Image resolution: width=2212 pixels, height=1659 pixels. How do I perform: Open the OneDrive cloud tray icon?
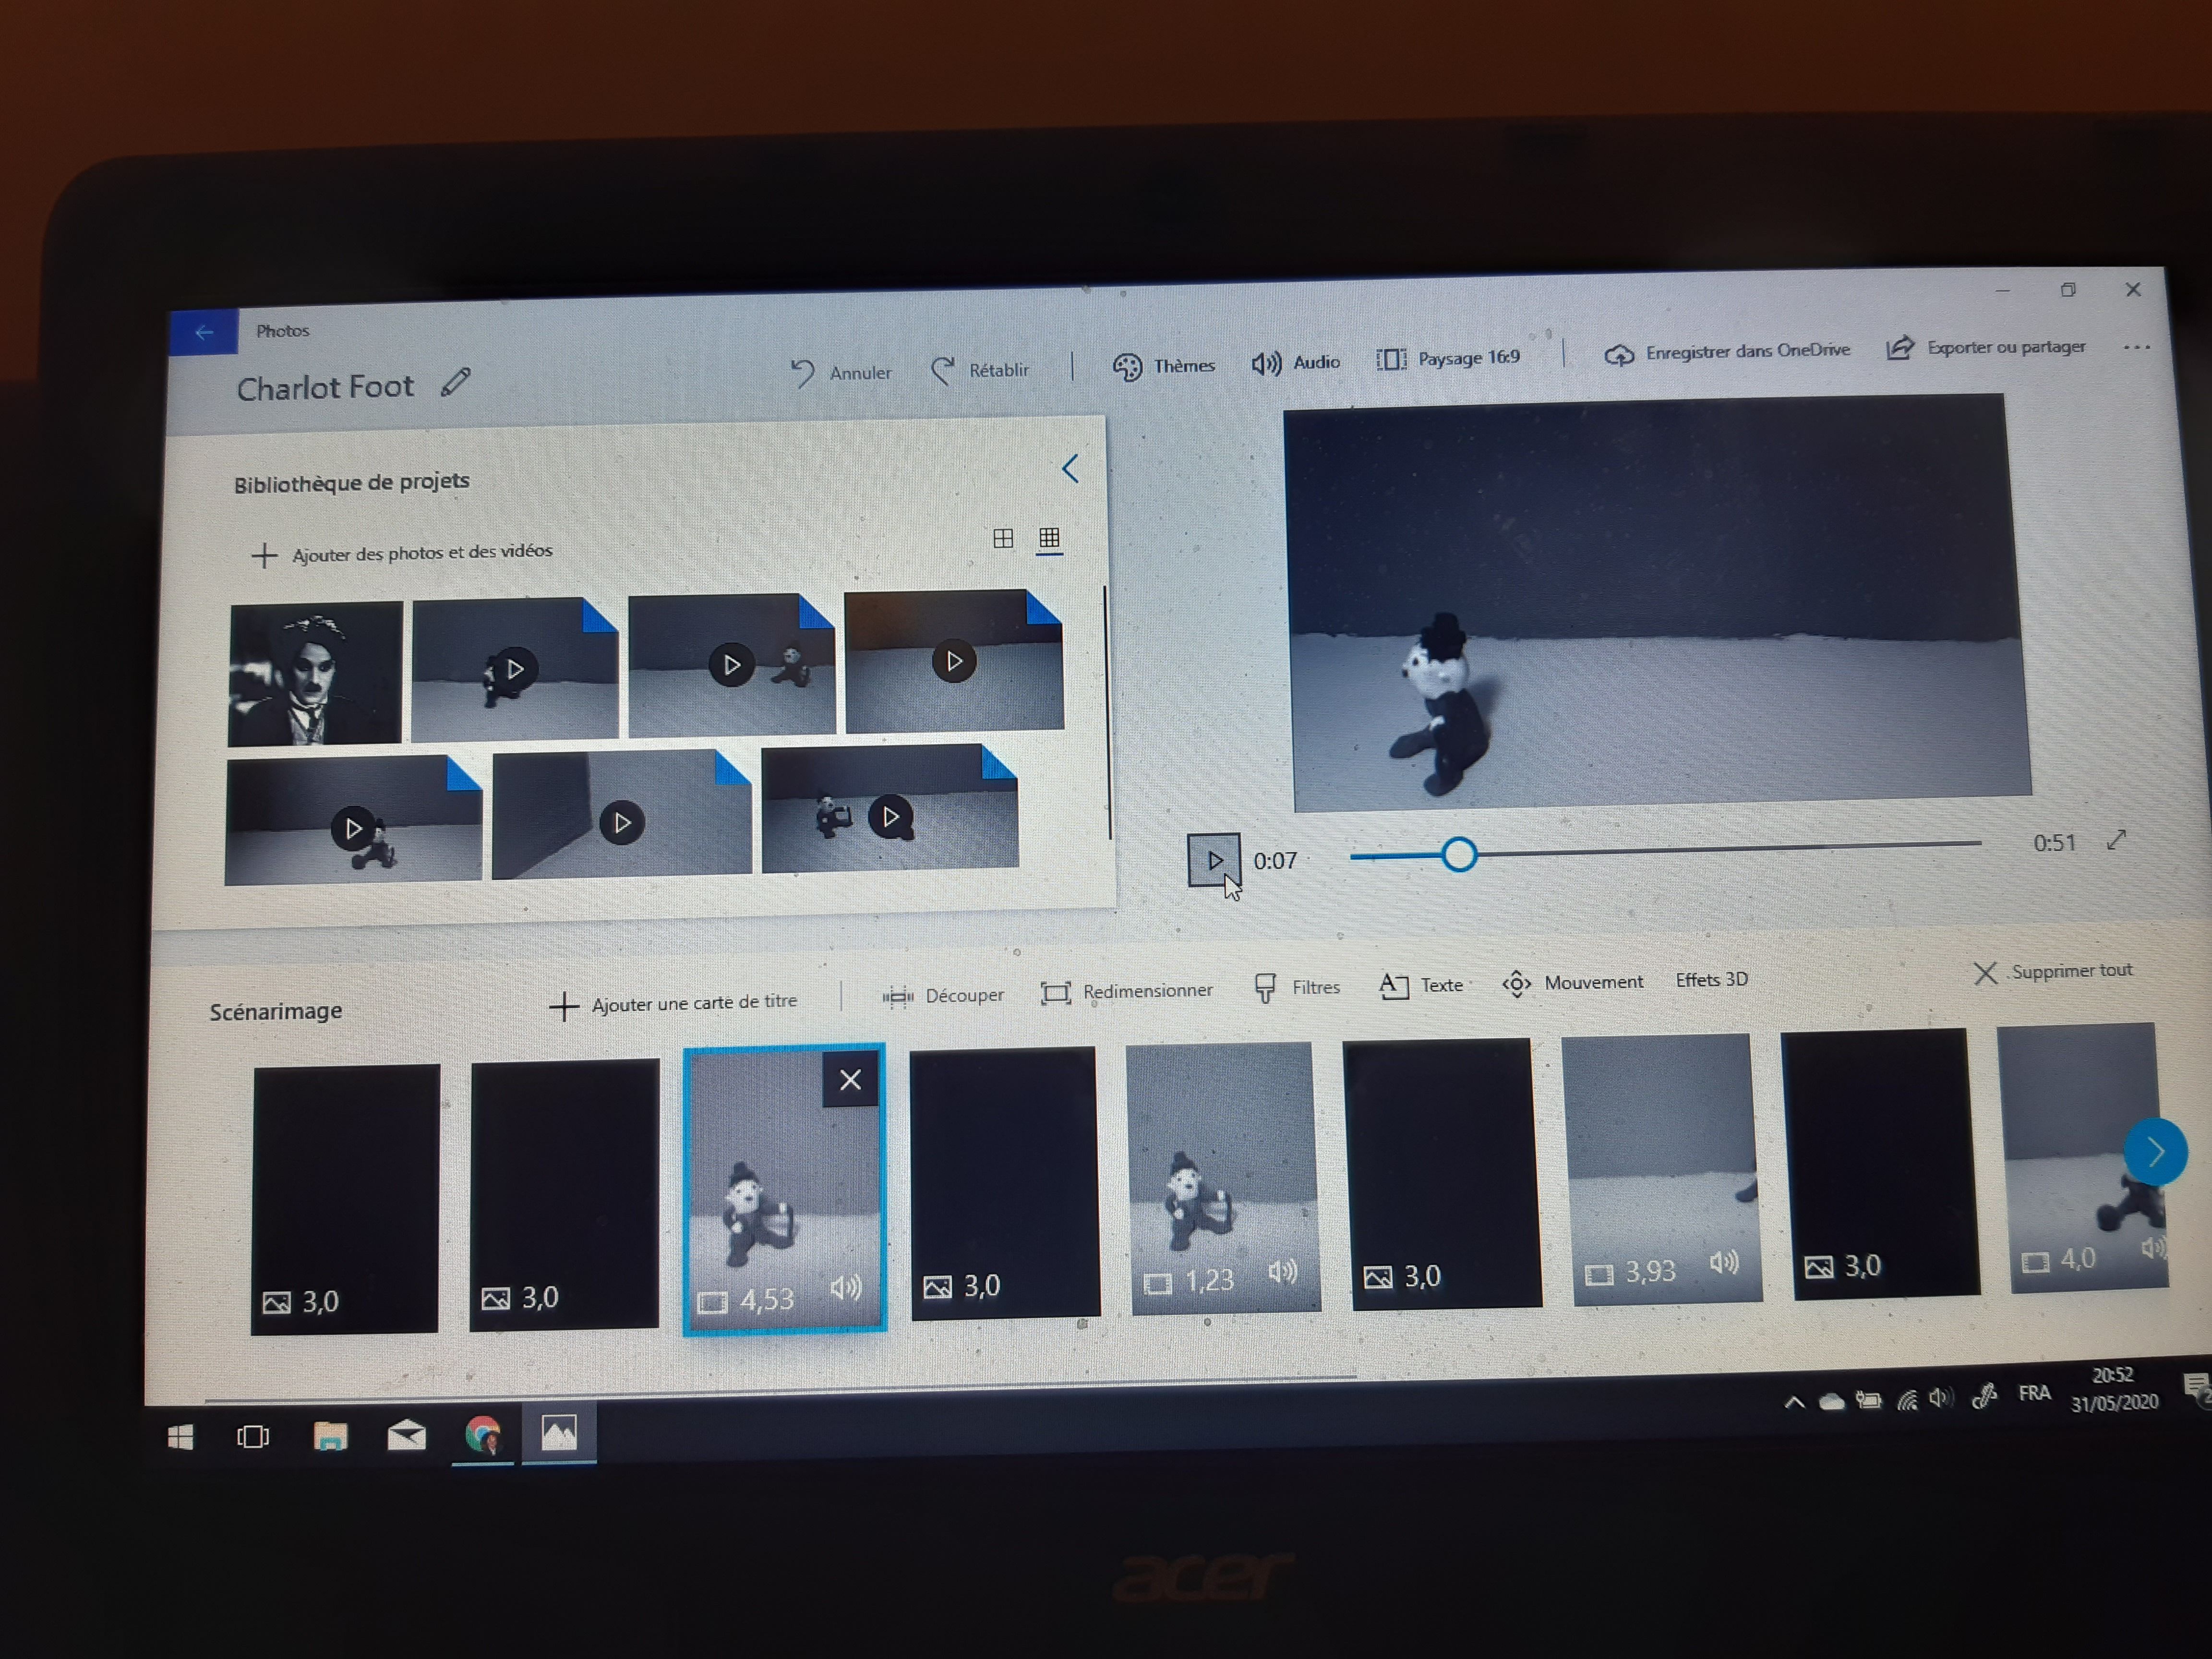click(1831, 1402)
